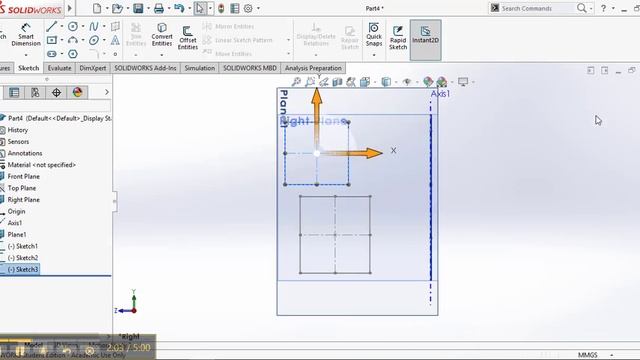
Task: Click Zoom to Area icon
Action: coord(310,82)
